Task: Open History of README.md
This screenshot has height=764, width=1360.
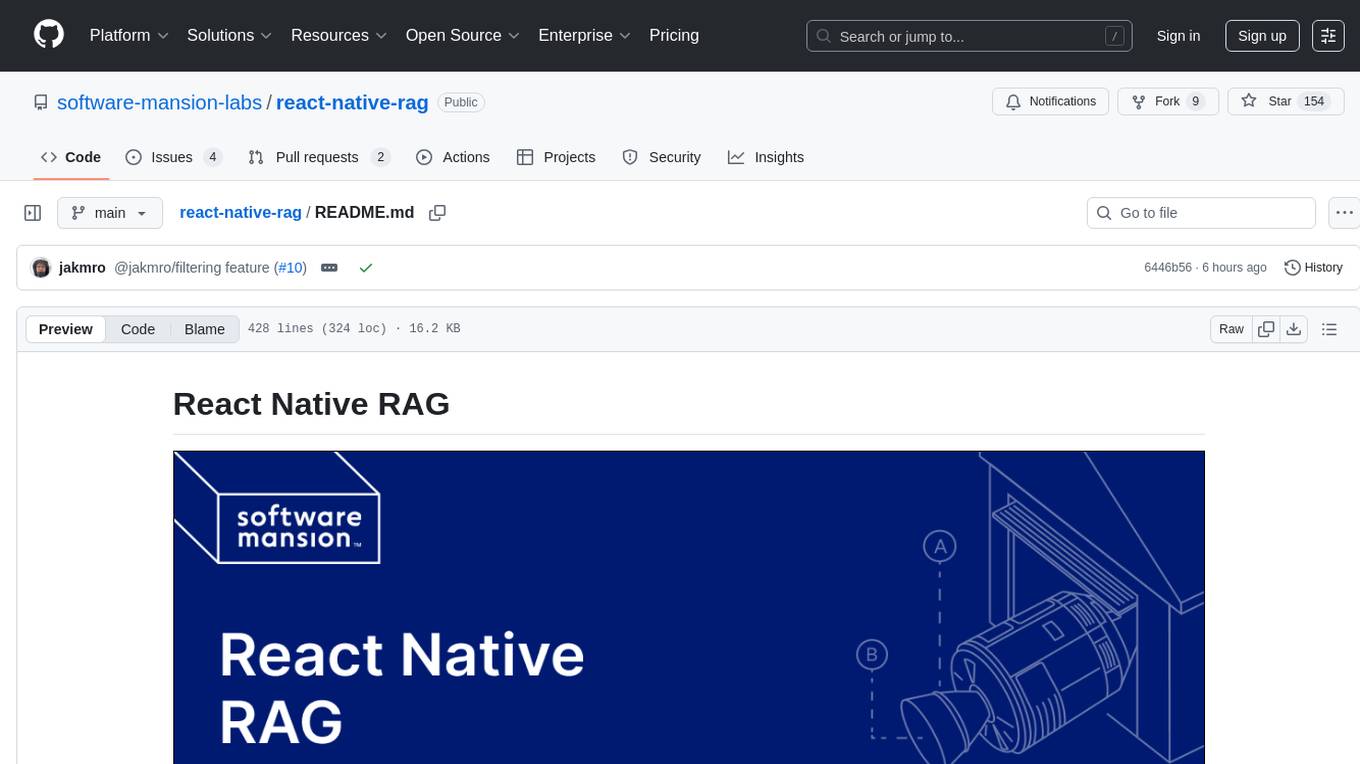Action: tap(1313, 268)
